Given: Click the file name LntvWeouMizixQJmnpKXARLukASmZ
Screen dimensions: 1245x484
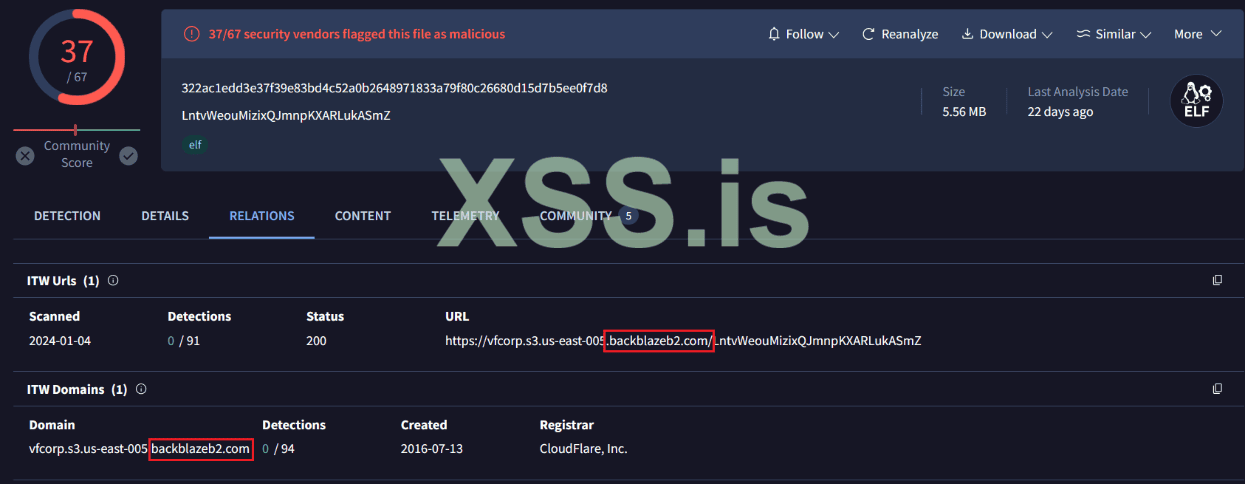Looking at the screenshot, I should pos(286,115).
